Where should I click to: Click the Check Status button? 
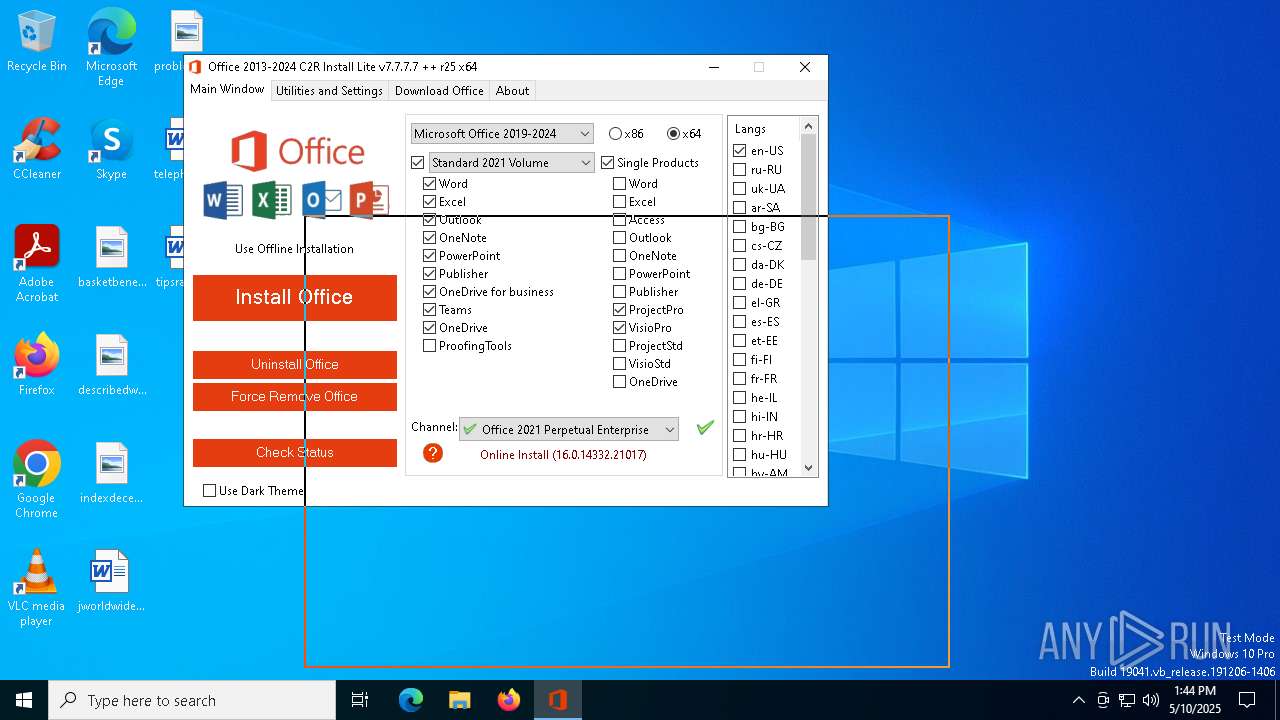[x=294, y=452]
